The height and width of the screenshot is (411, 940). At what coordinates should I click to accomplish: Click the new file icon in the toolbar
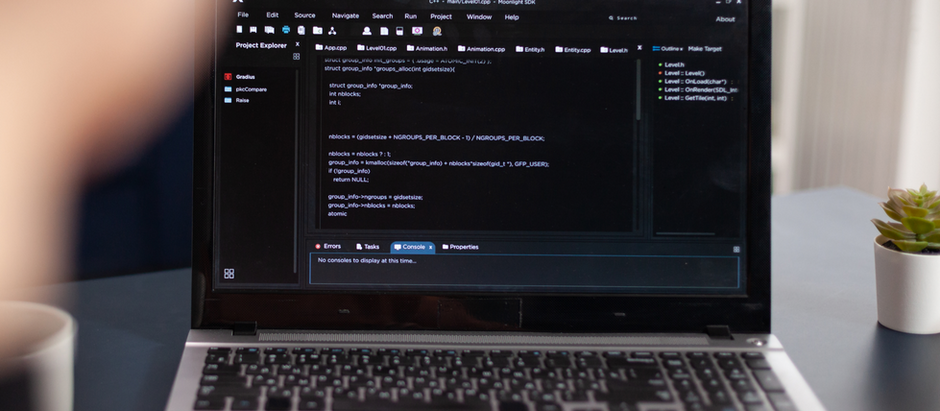coord(239,29)
